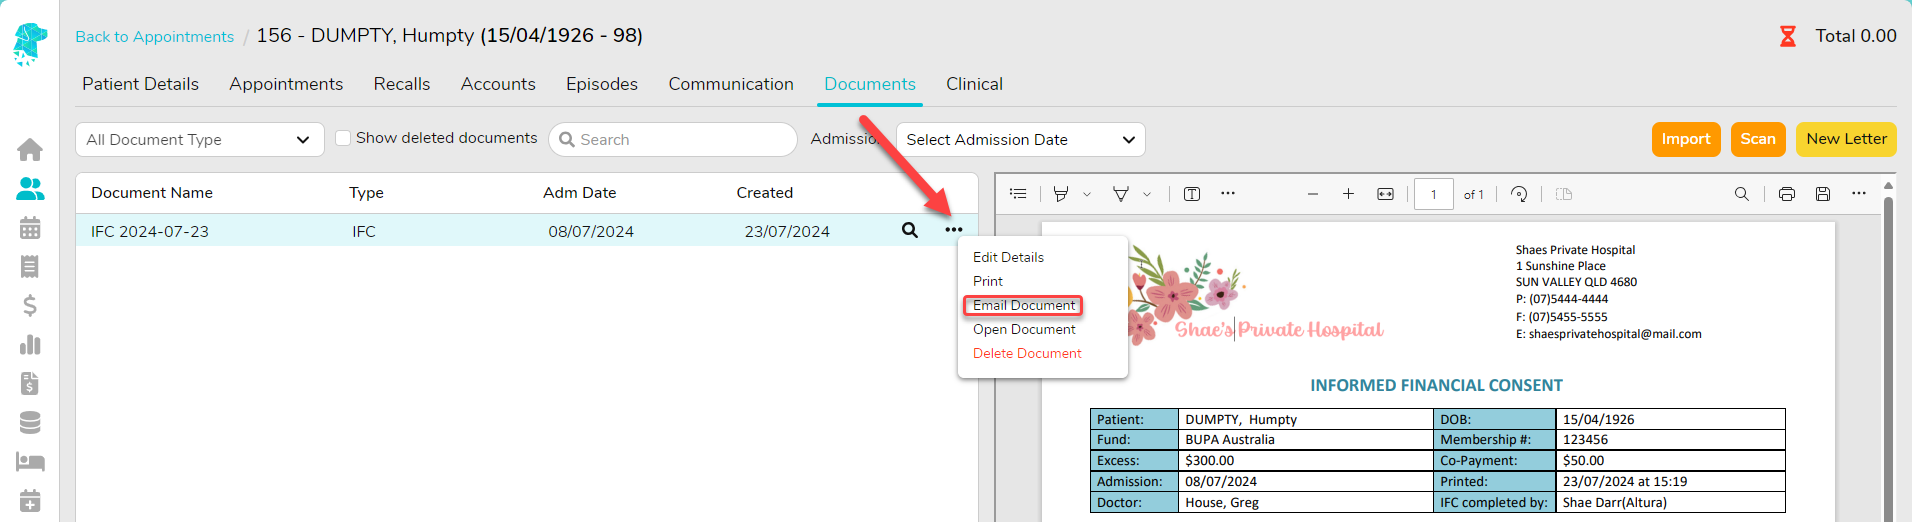The height and width of the screenshot is (522, 1912).
Task: Expand highlight pen options chevron
Action: [x=1087, y=194]
